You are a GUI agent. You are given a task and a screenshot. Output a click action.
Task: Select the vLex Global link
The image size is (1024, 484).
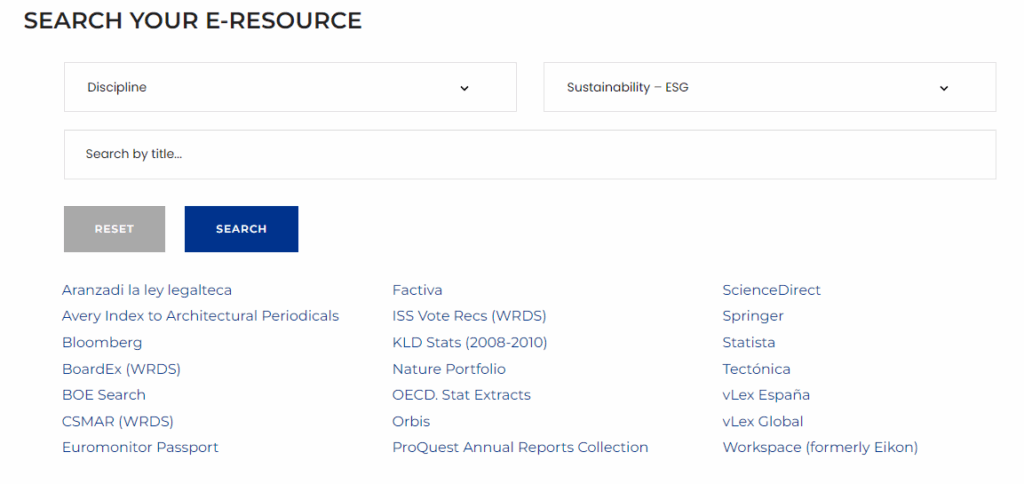pos(763,421)
